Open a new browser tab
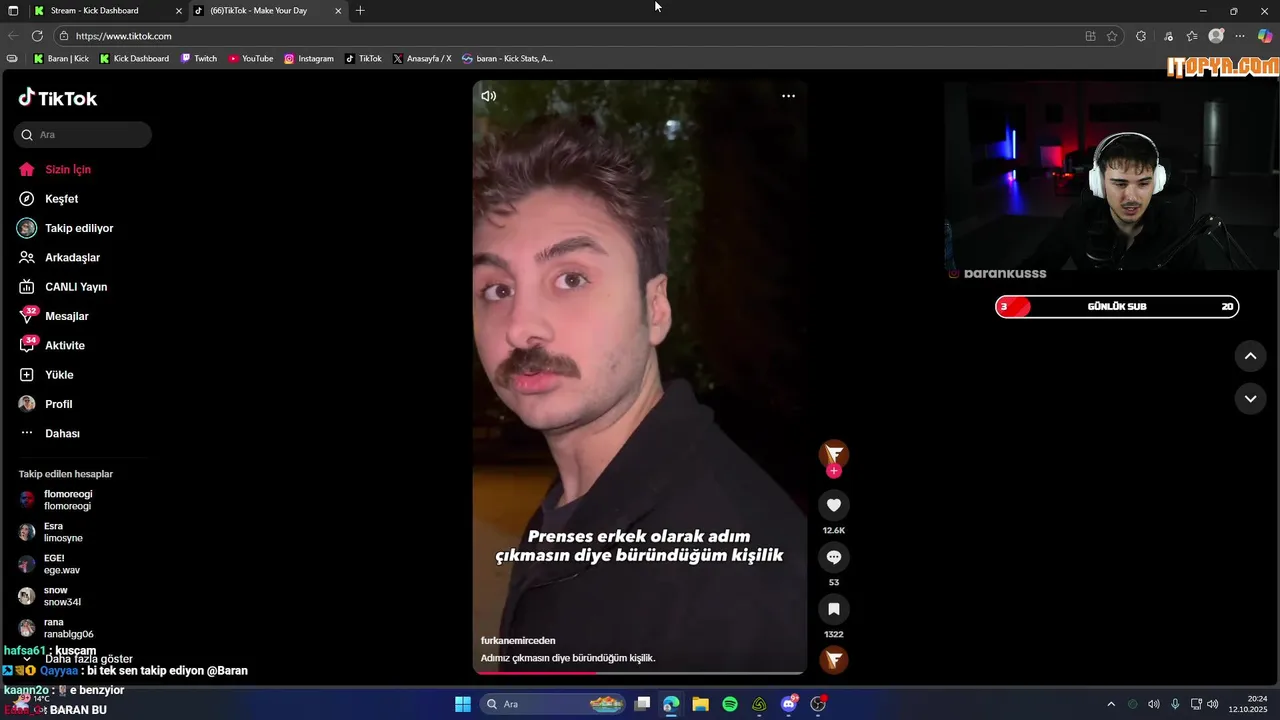1280x720 pixels. [360, 11]
